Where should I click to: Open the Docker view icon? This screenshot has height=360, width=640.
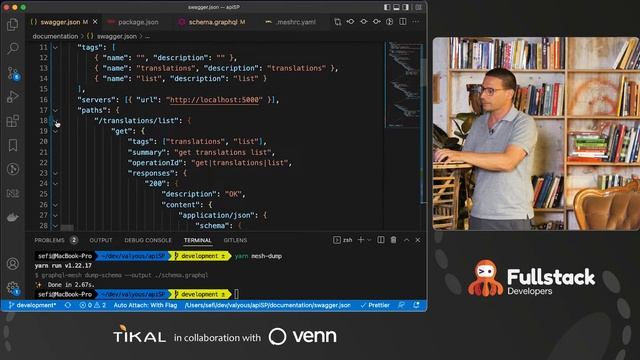pyautogui.click(x=13, y=217)
